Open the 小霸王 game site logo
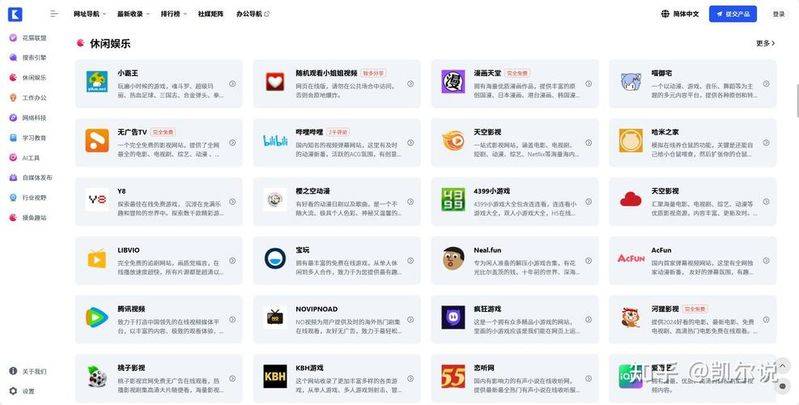This screenshot has width=799, height=405. click(x=97, y=82)
